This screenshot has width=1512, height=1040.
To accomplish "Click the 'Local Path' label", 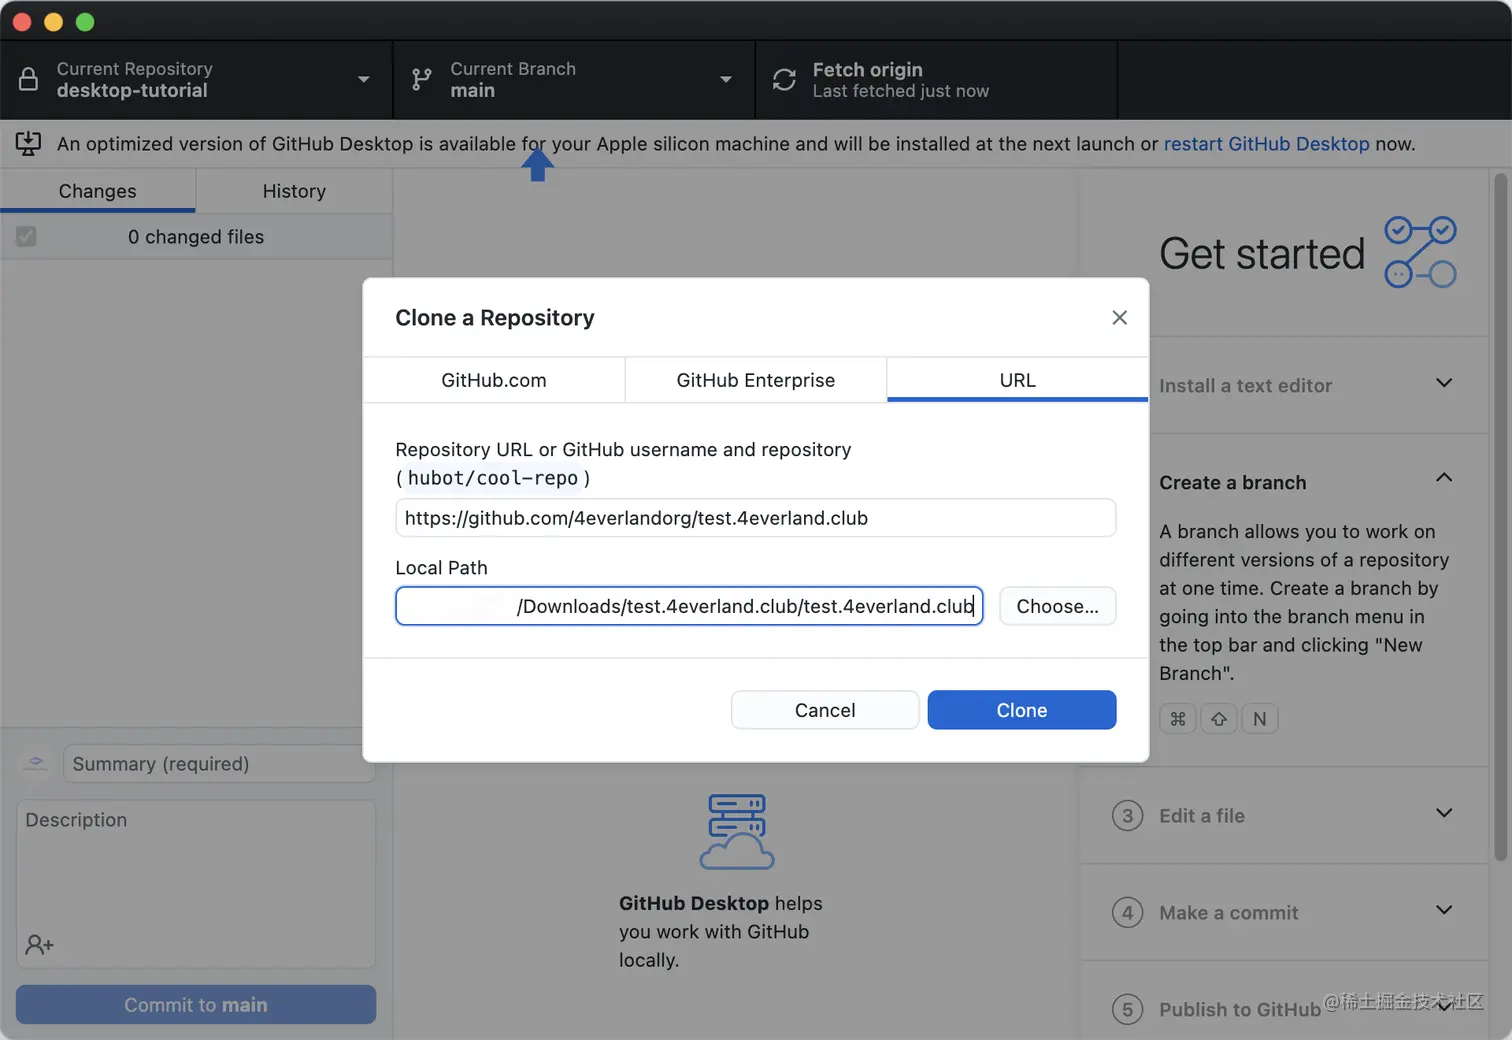I will coord(441,568).
